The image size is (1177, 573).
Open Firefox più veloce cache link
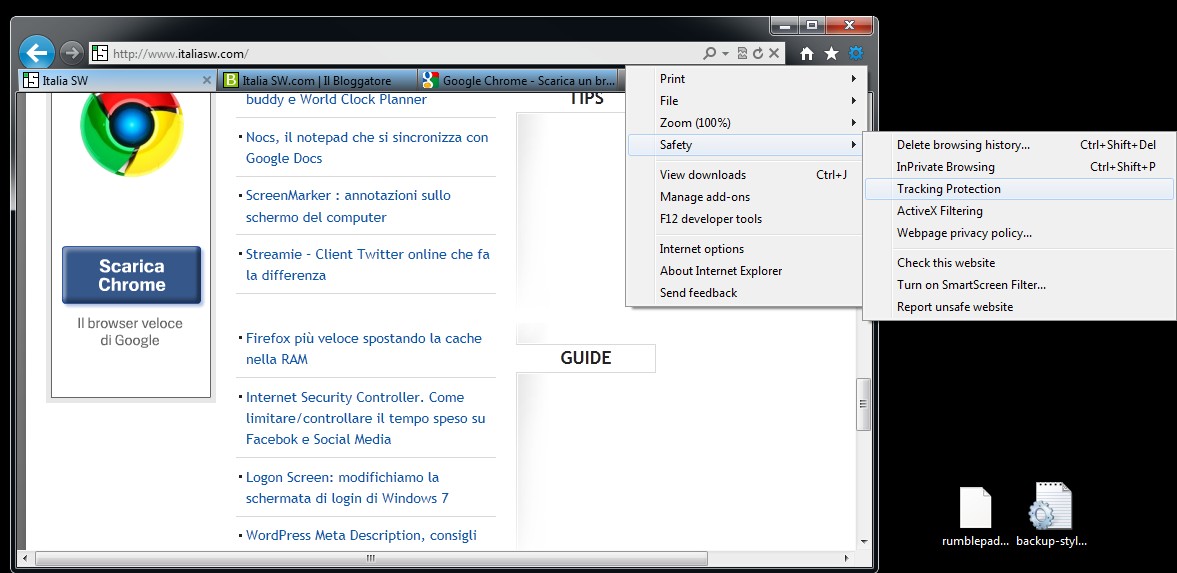pos(364,348)
